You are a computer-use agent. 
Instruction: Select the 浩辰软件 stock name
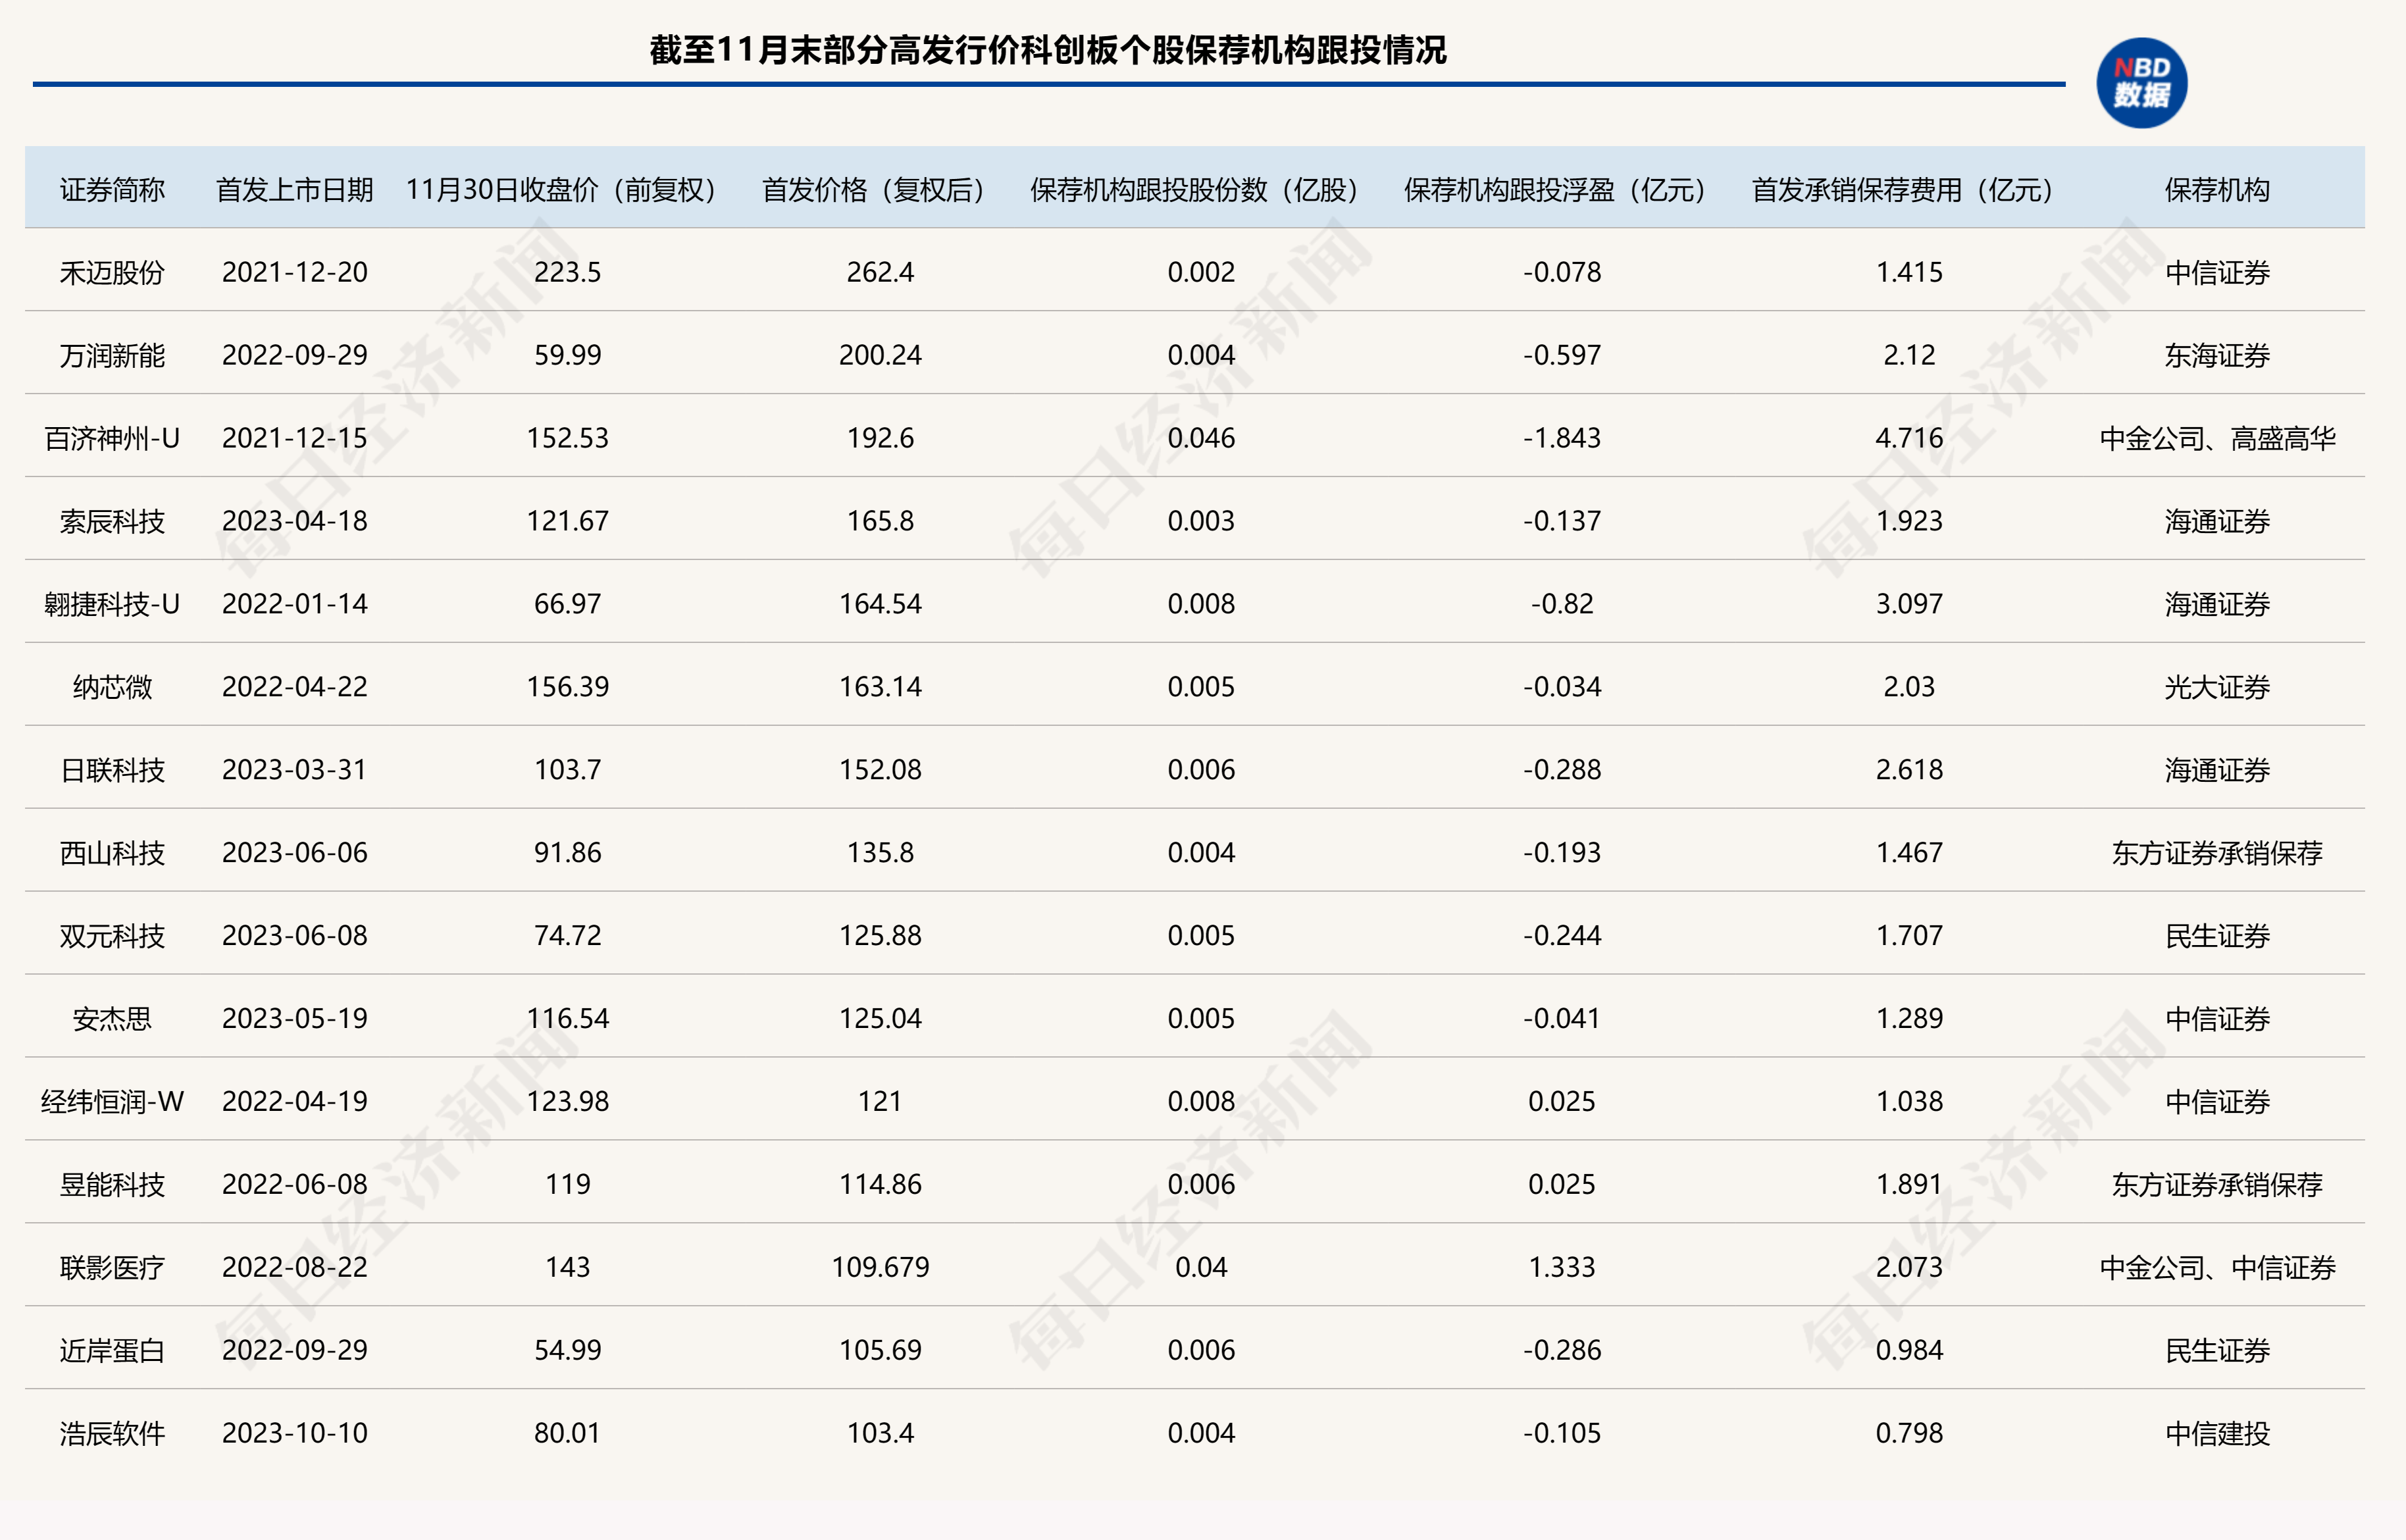112,1434
